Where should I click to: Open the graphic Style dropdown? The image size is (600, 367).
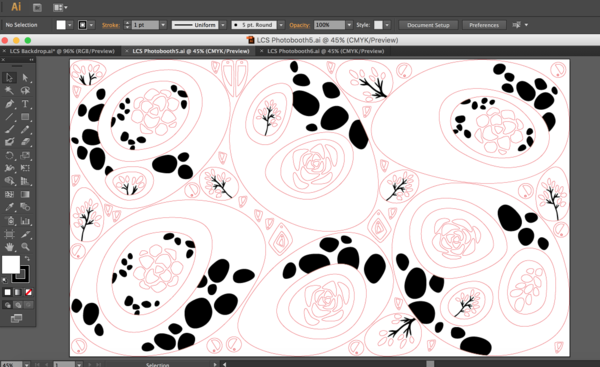[387, 25]
